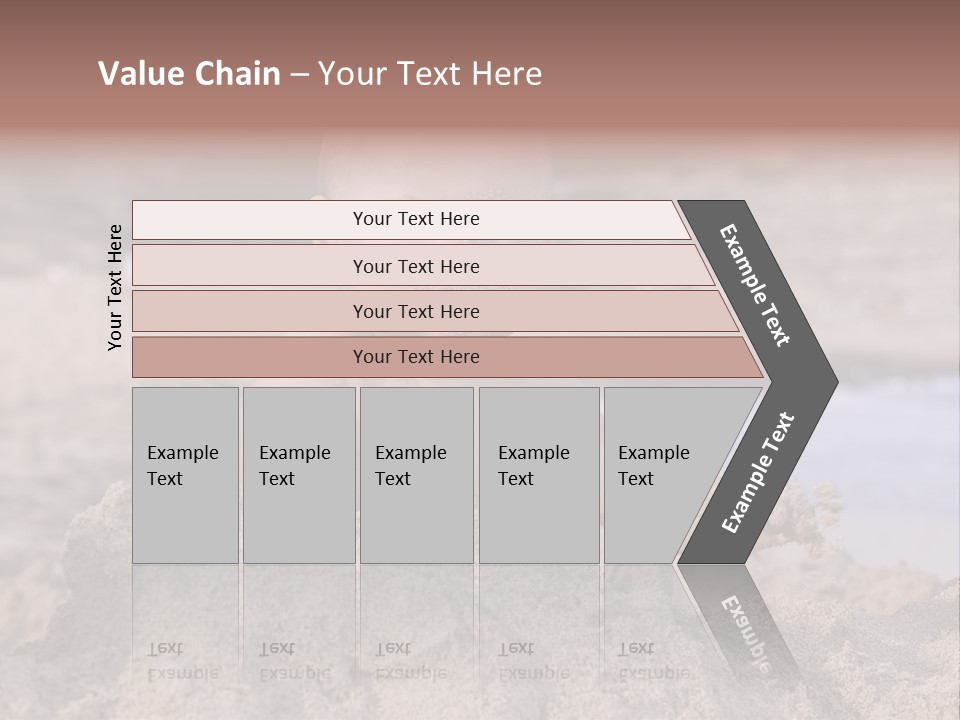Click the topmost 'Your Text Here' bar
The height and width of the screenshot is (720, 960).
(x=416, y=220)
